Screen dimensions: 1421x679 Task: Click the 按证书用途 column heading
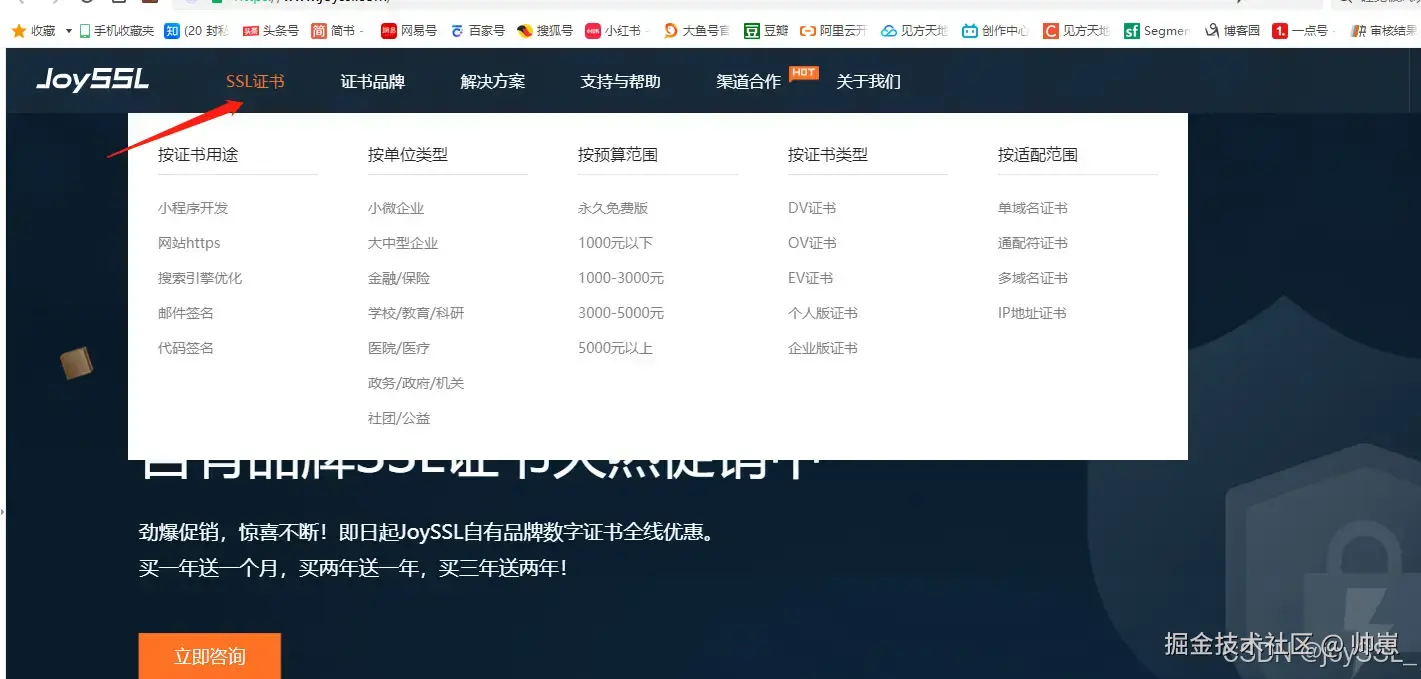coord(198,155)
